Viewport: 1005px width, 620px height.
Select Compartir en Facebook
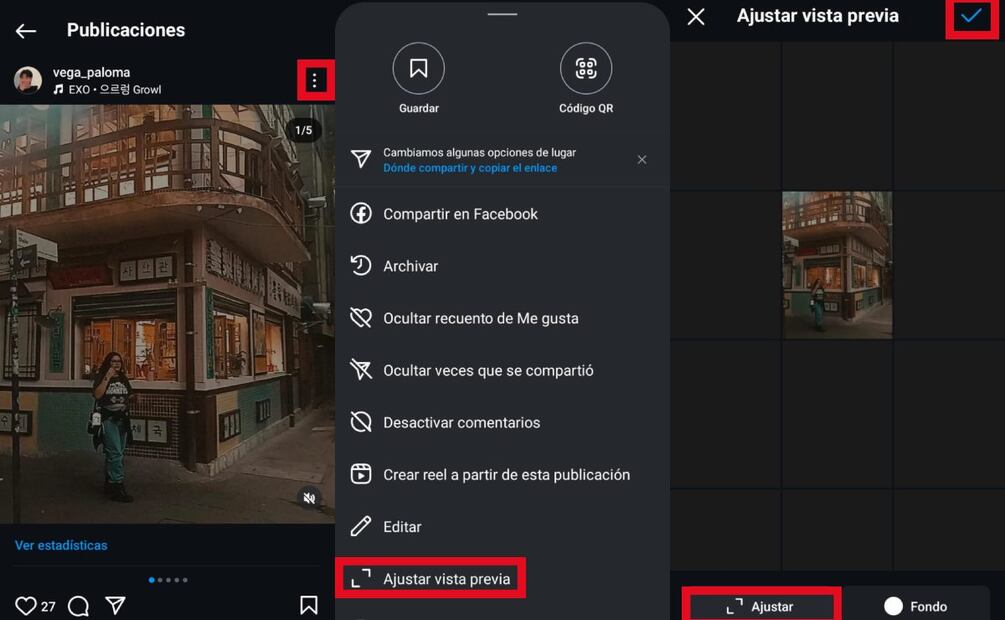pos(460,214)
